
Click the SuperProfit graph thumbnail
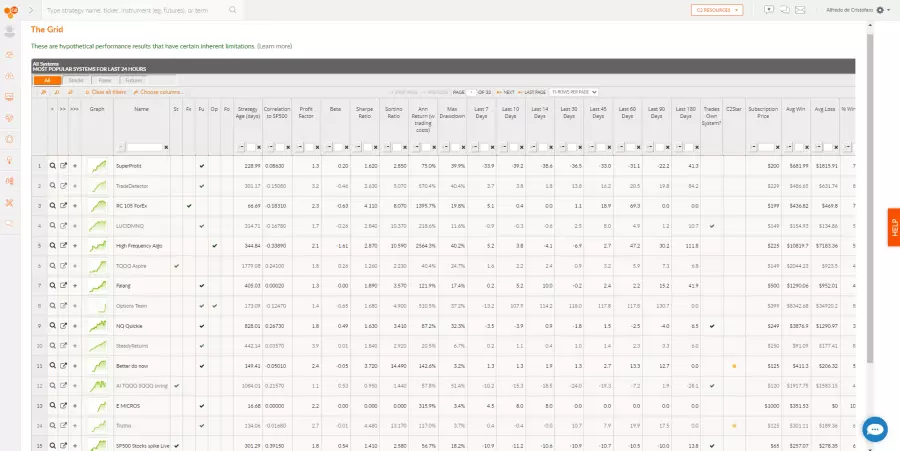point(98,166)
